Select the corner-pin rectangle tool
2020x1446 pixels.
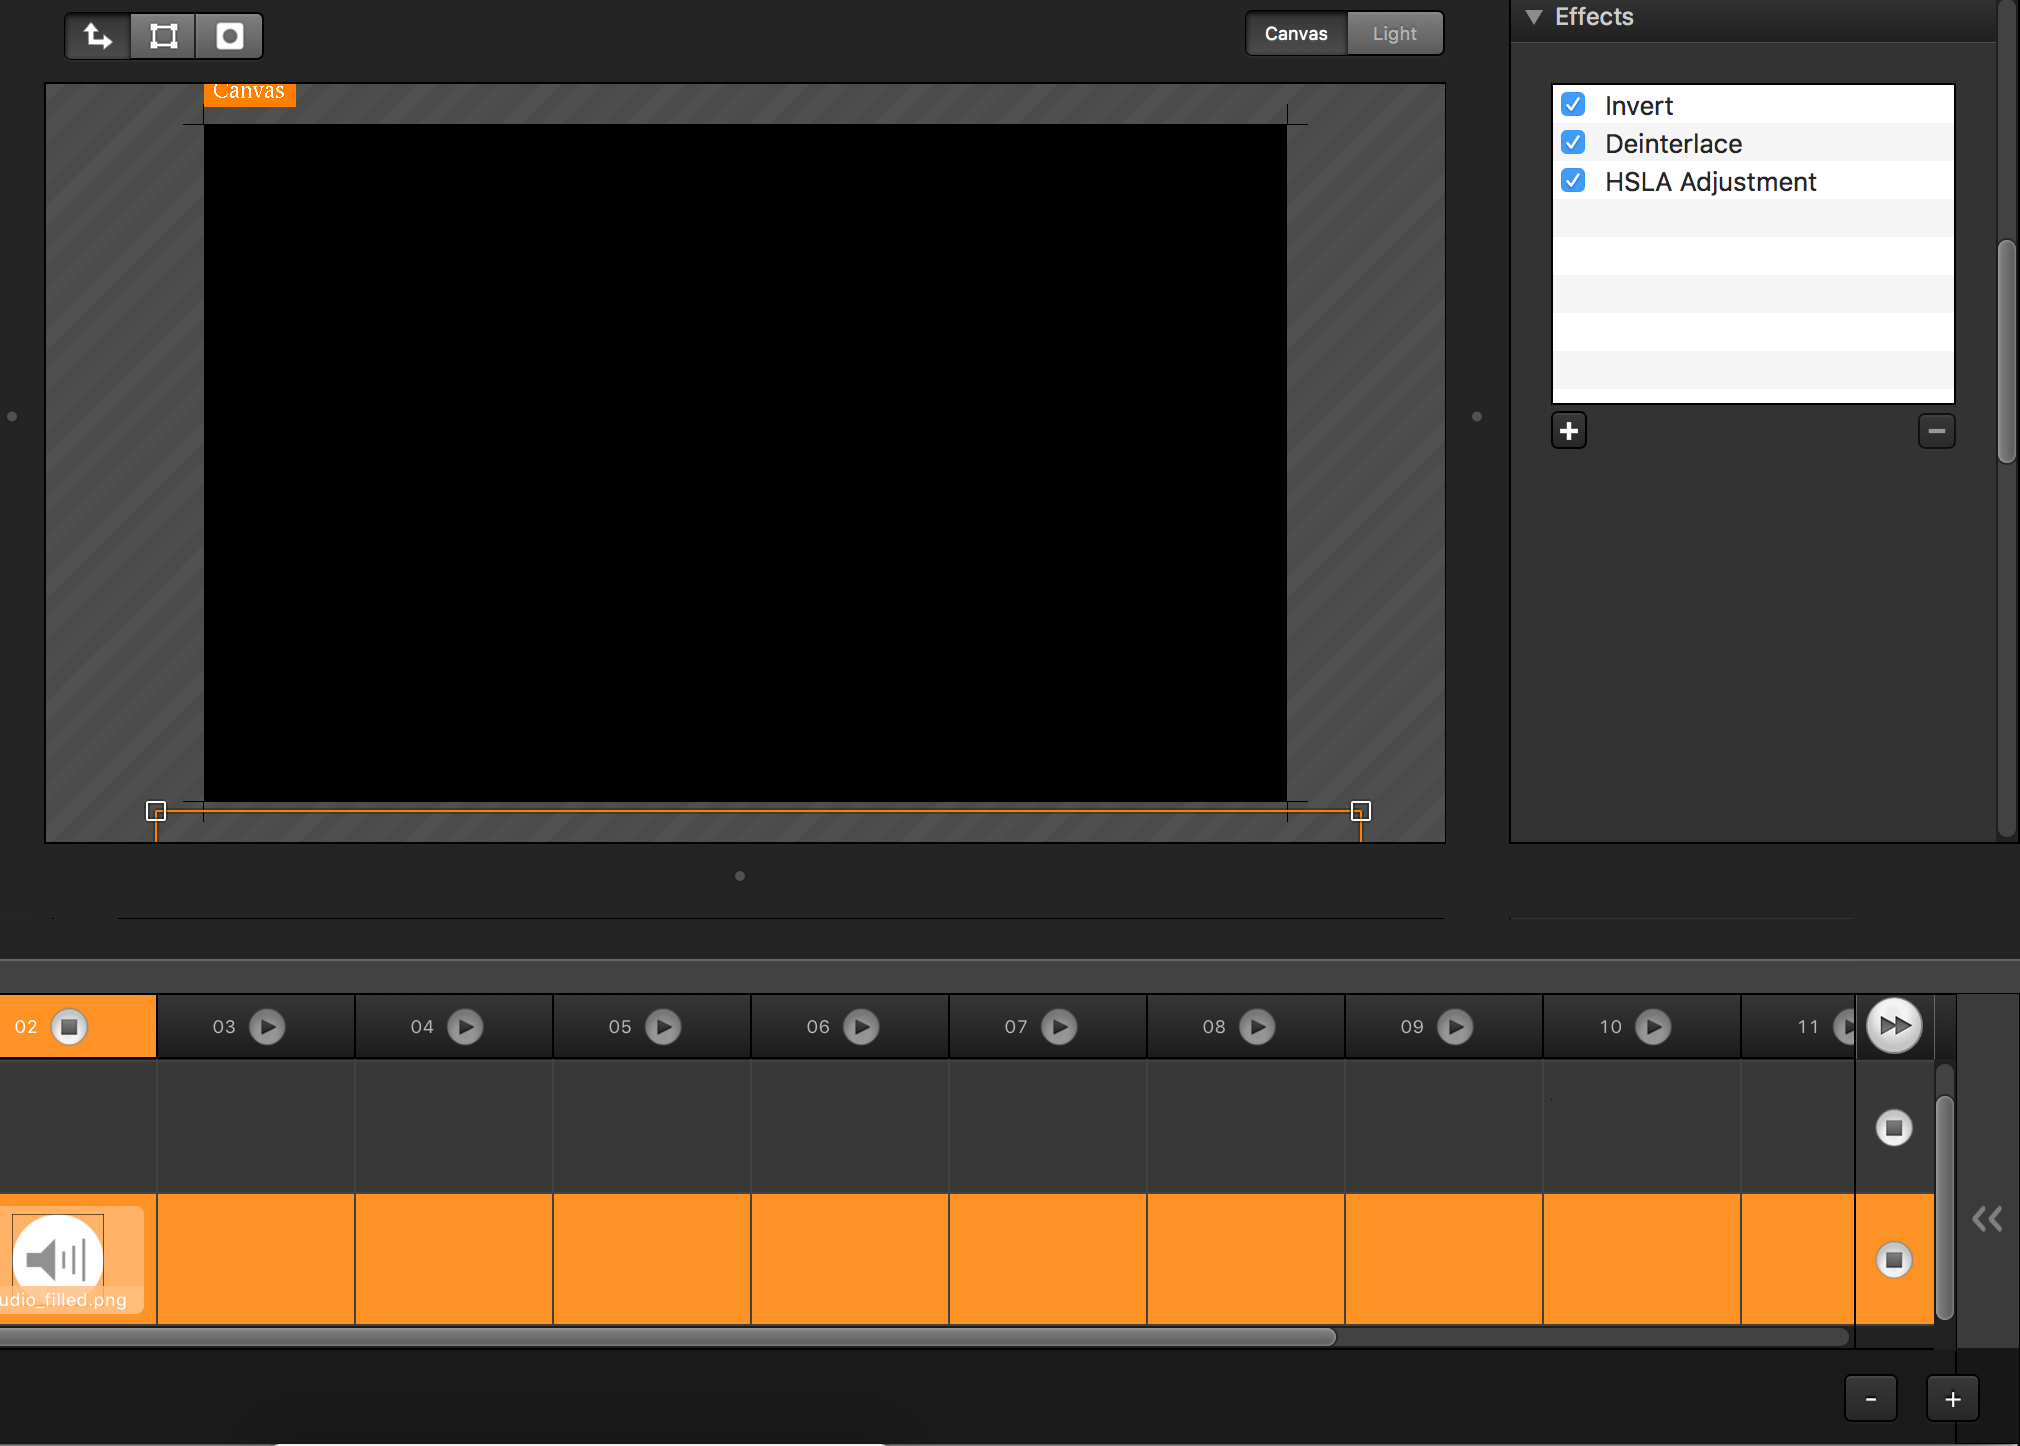[x=163, y=36]
